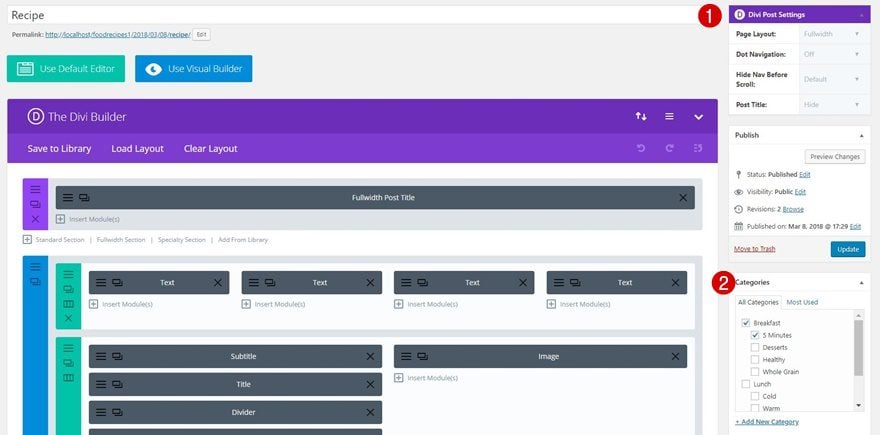Delete the purple fullwidth section
880x435 pixels.
pos(35,219)
